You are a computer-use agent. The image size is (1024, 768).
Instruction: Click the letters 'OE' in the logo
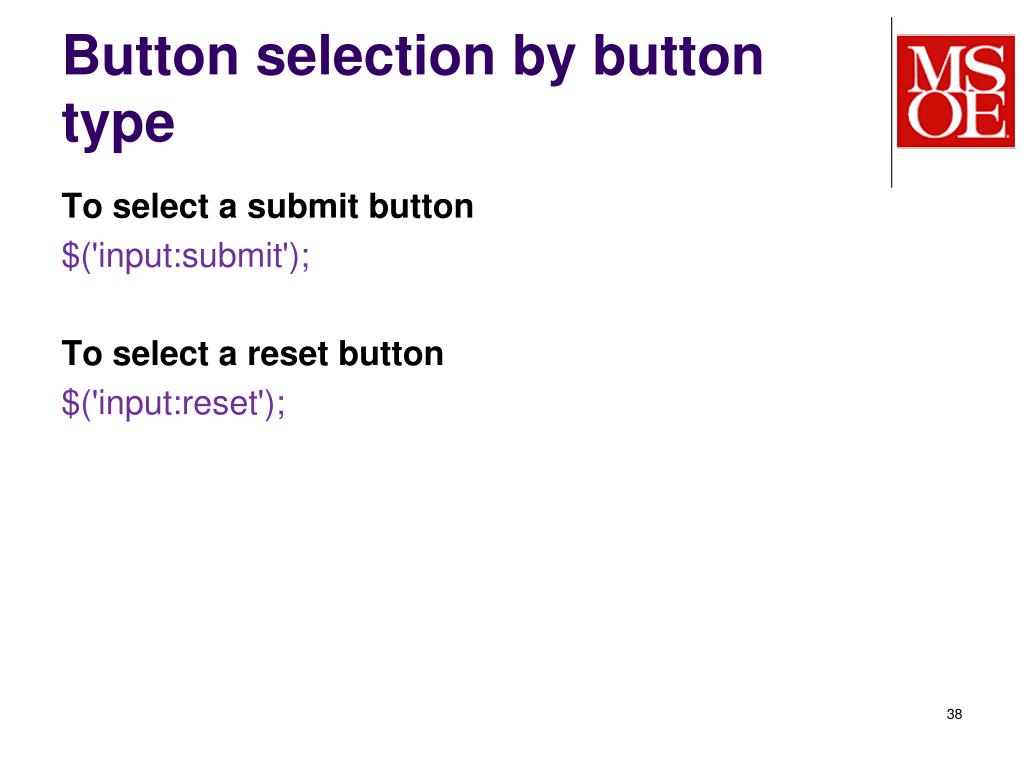956,115
